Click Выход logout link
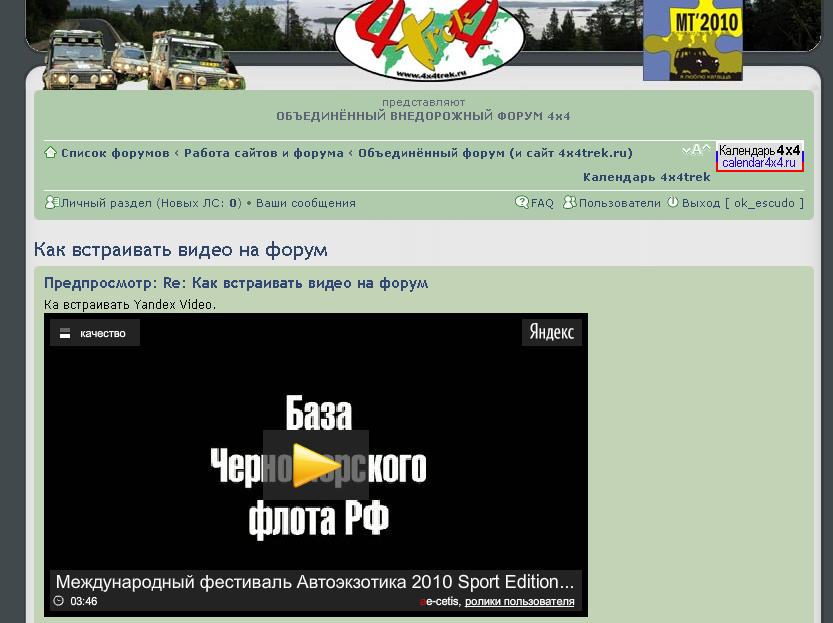Image resolution: width=833 pixels, height=623 pixels. 700,203
